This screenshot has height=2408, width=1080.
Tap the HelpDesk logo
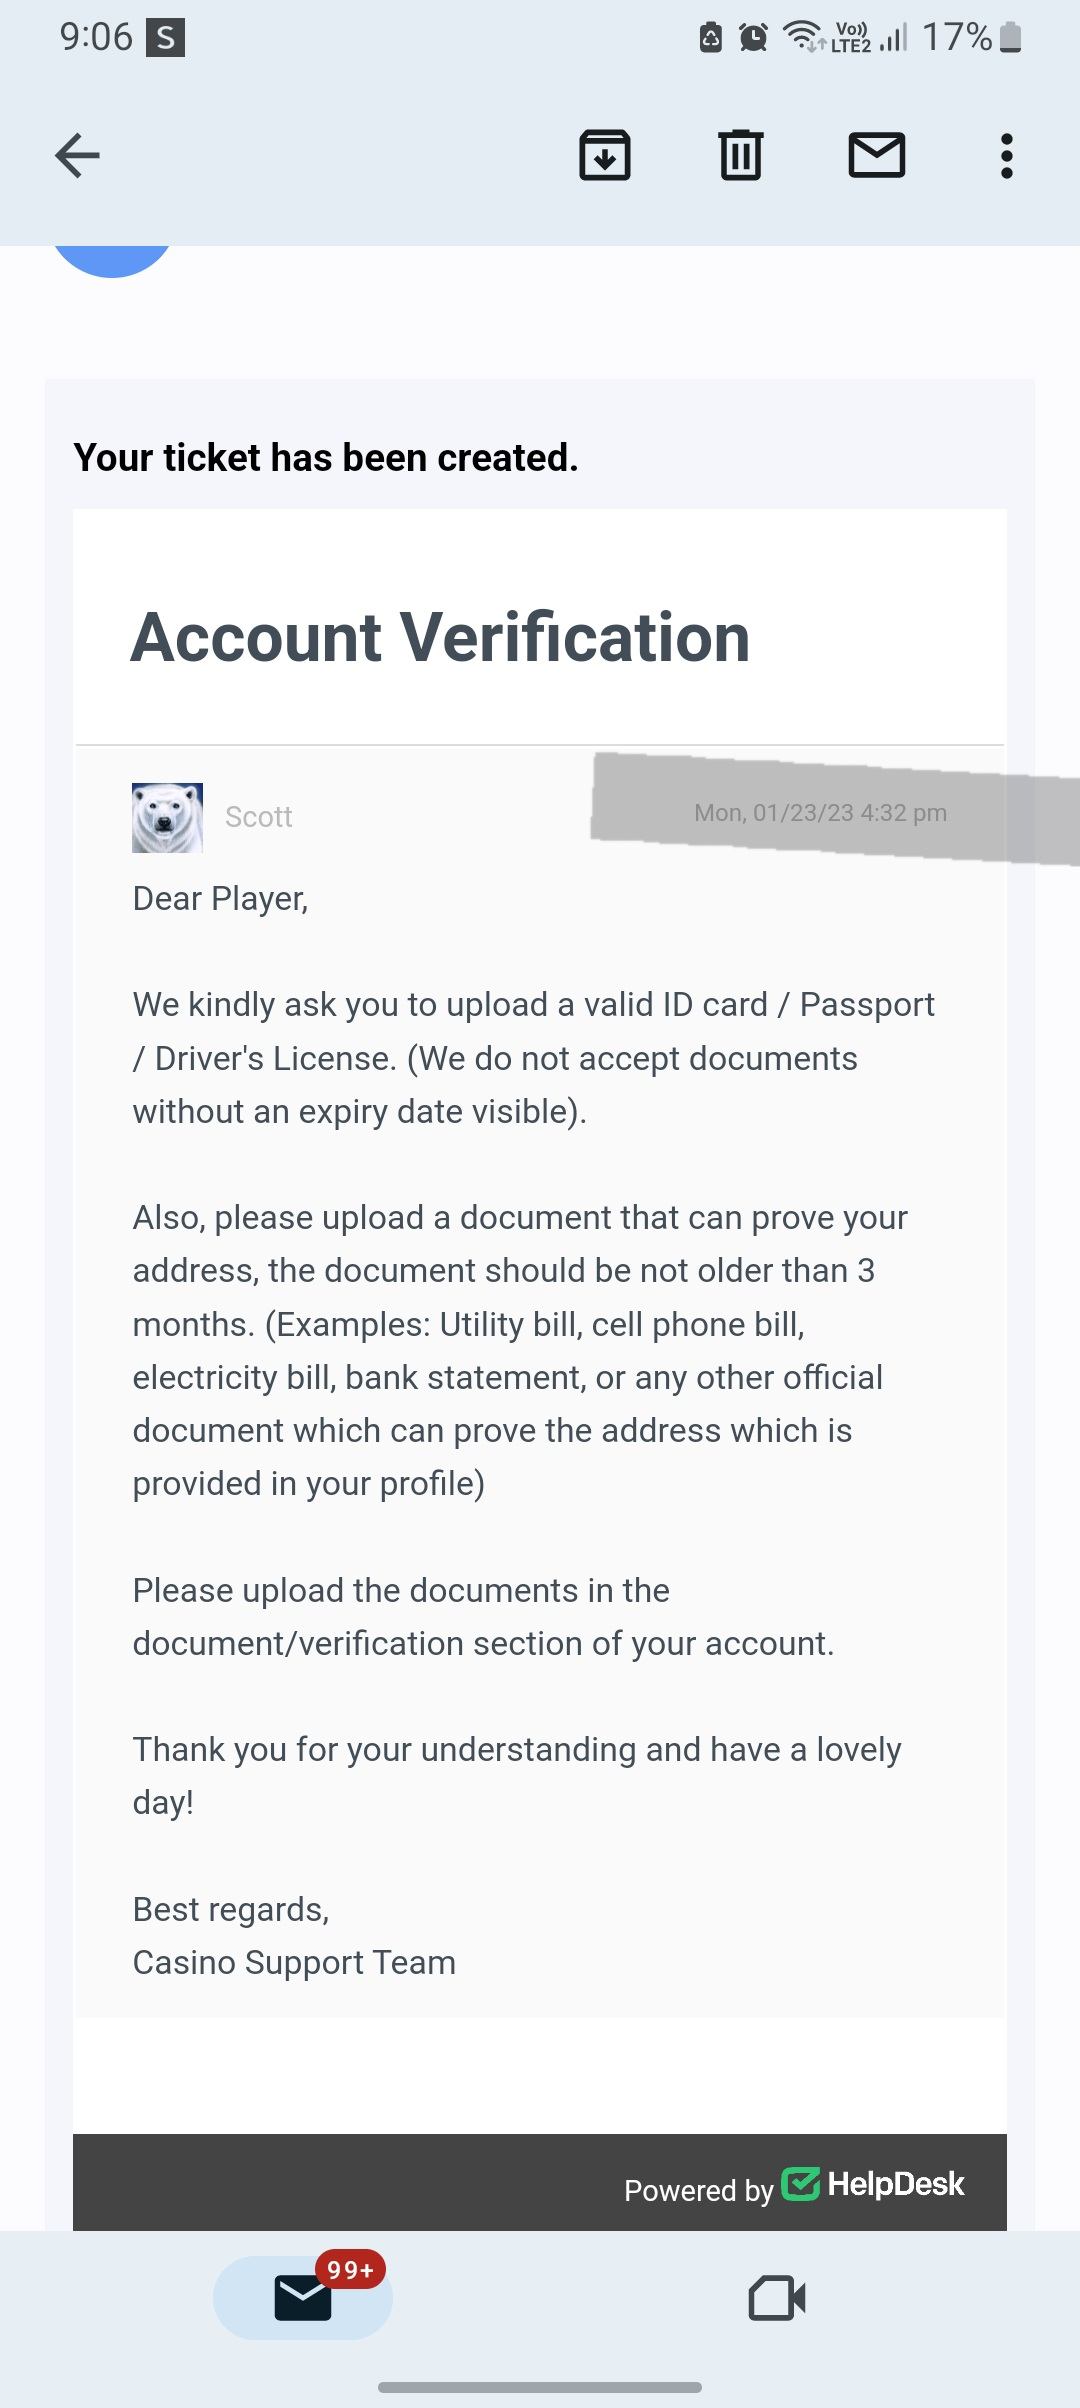872,2184
